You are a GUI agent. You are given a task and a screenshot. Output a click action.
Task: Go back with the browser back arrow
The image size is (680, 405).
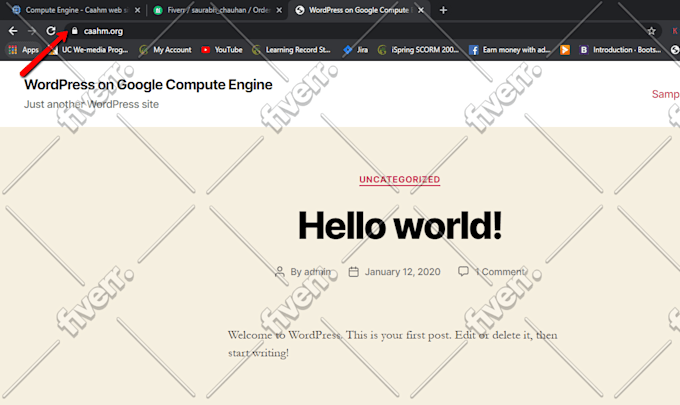13,31
